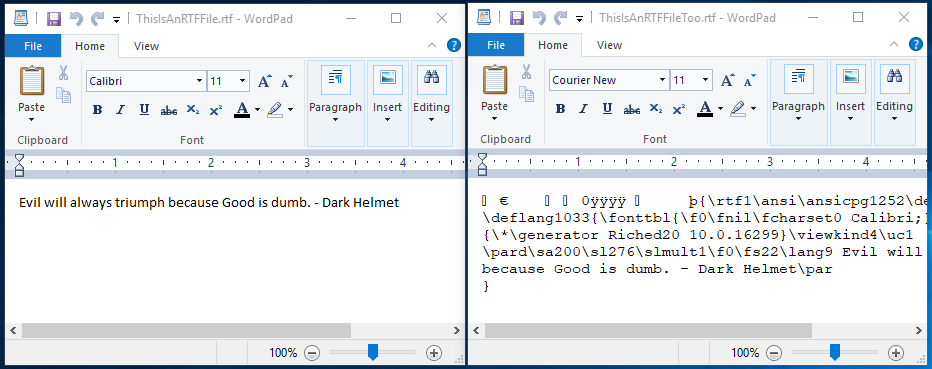Toggle Strikethrough in Courier New window
Viewport: 932px width, 369px height.
click(632, 109)
